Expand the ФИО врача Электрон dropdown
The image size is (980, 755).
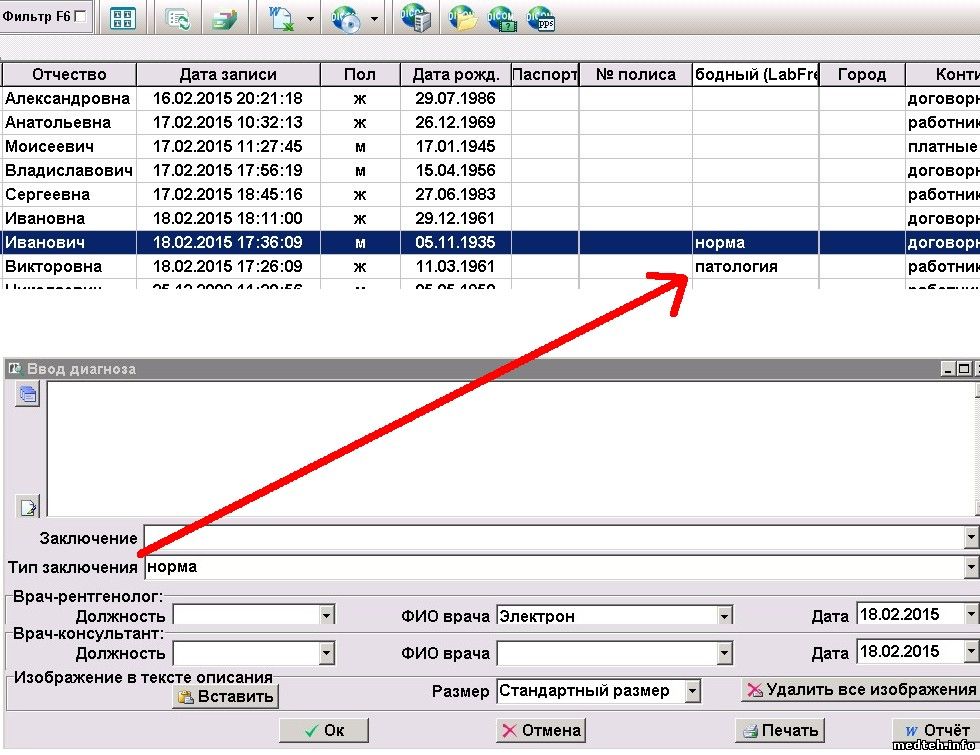point(725,616)
